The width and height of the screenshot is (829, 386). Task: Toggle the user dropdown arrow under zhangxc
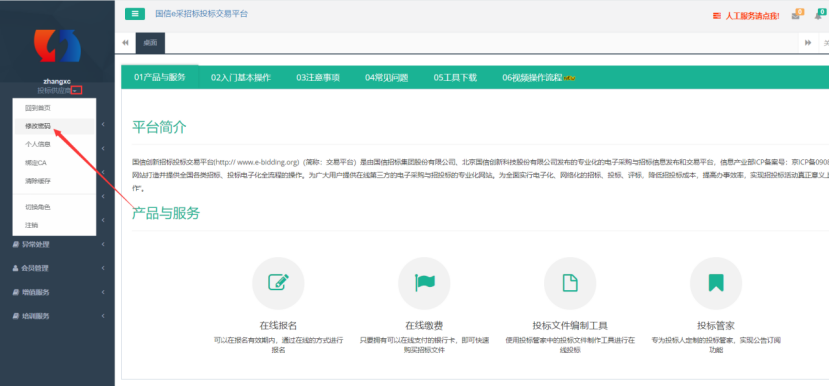pos(77,90)
